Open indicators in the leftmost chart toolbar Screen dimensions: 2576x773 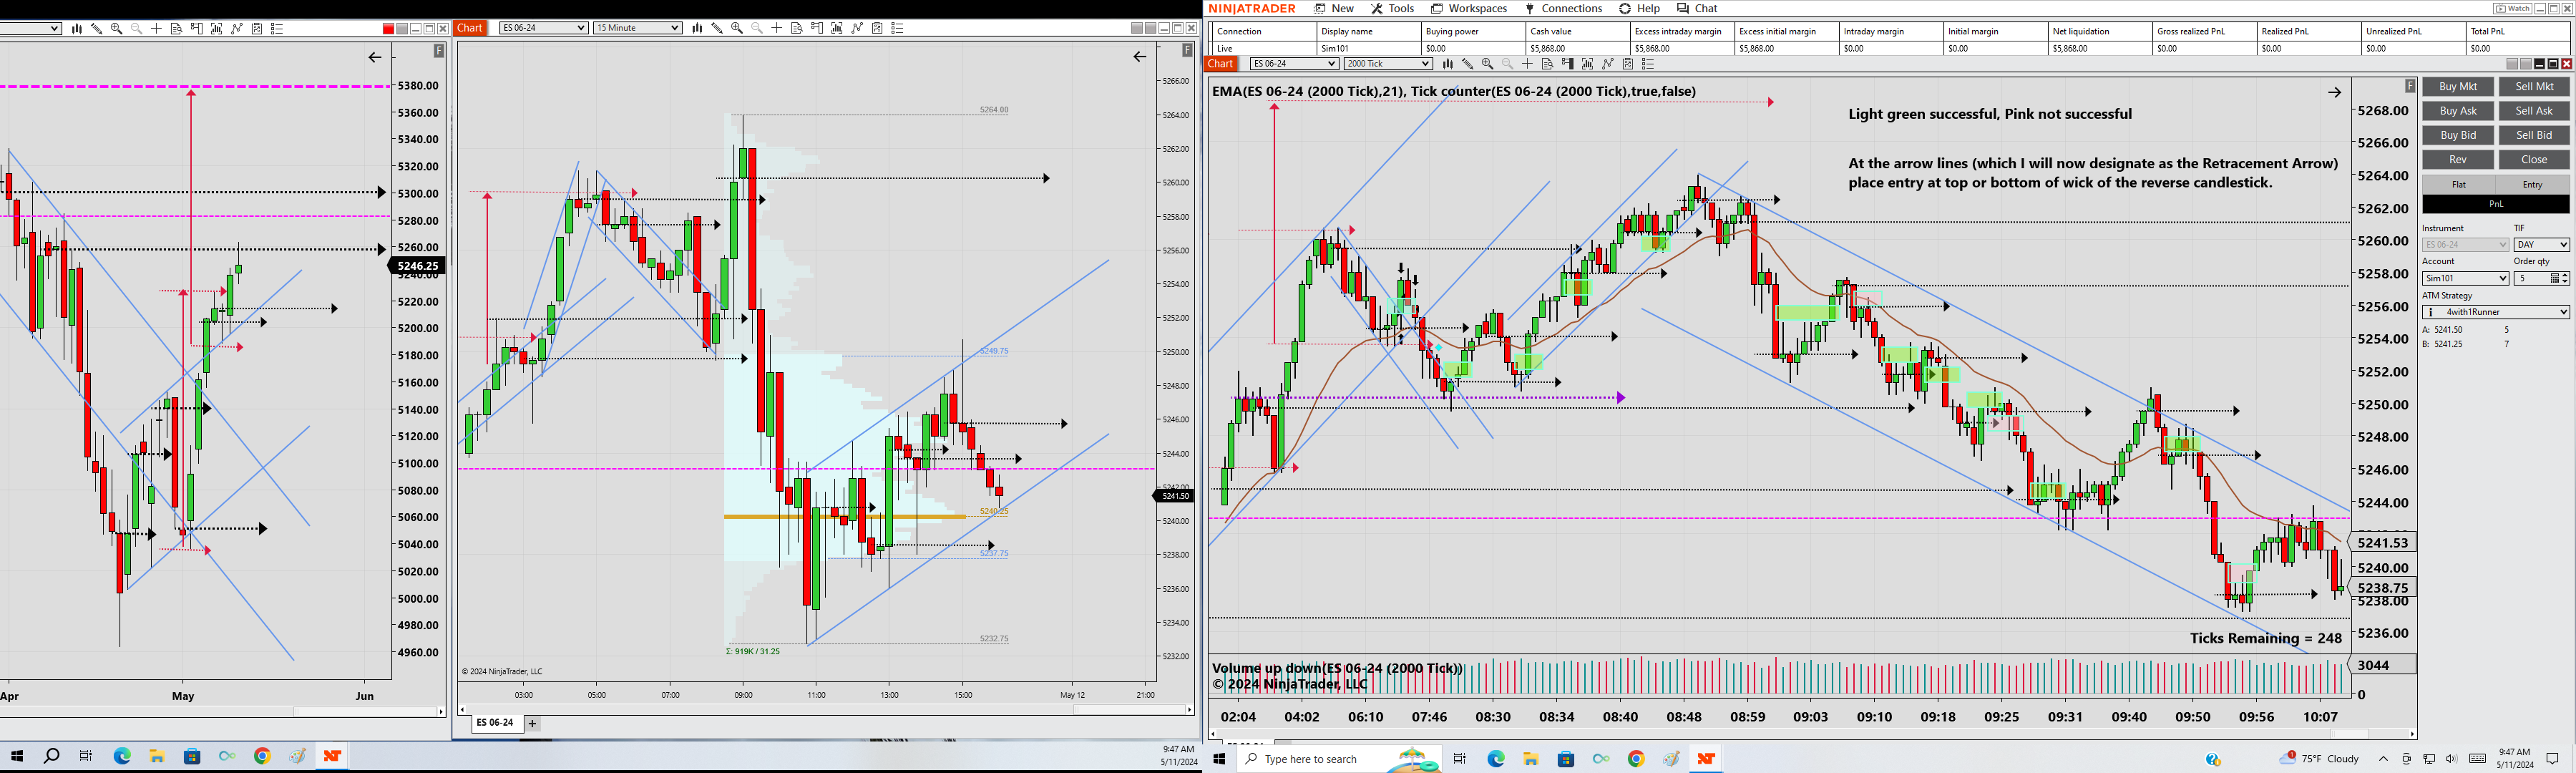click(217, 29)
